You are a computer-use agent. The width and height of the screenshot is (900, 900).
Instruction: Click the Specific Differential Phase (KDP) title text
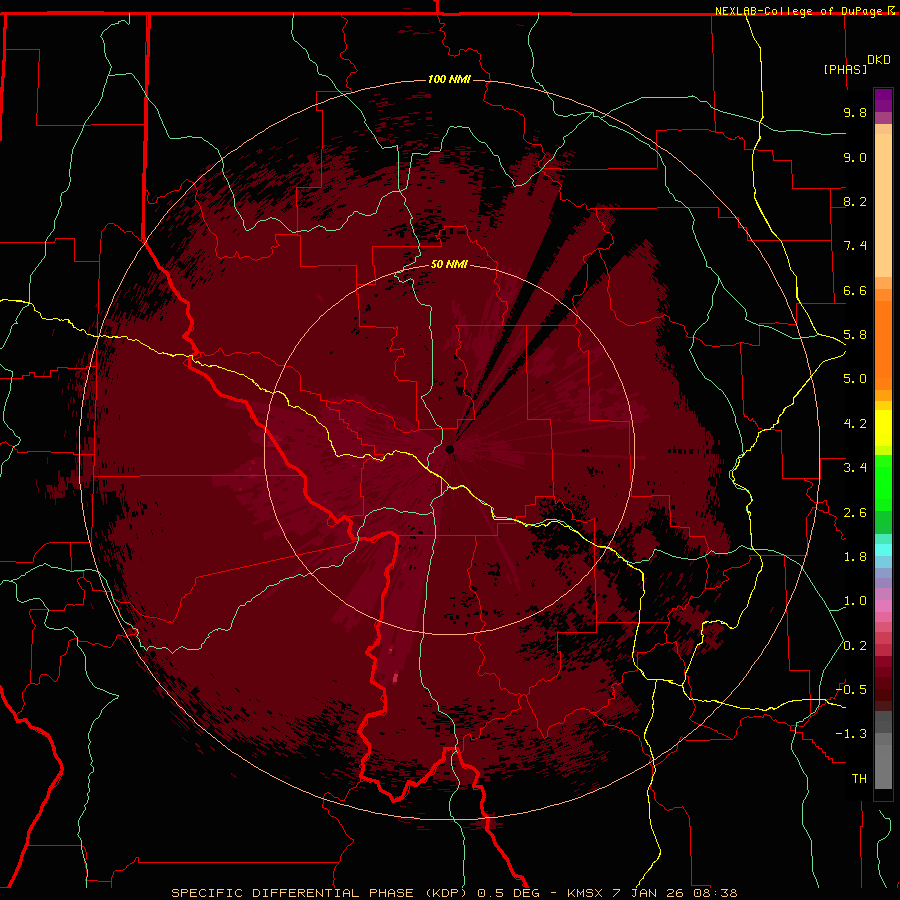pos(321,893)
